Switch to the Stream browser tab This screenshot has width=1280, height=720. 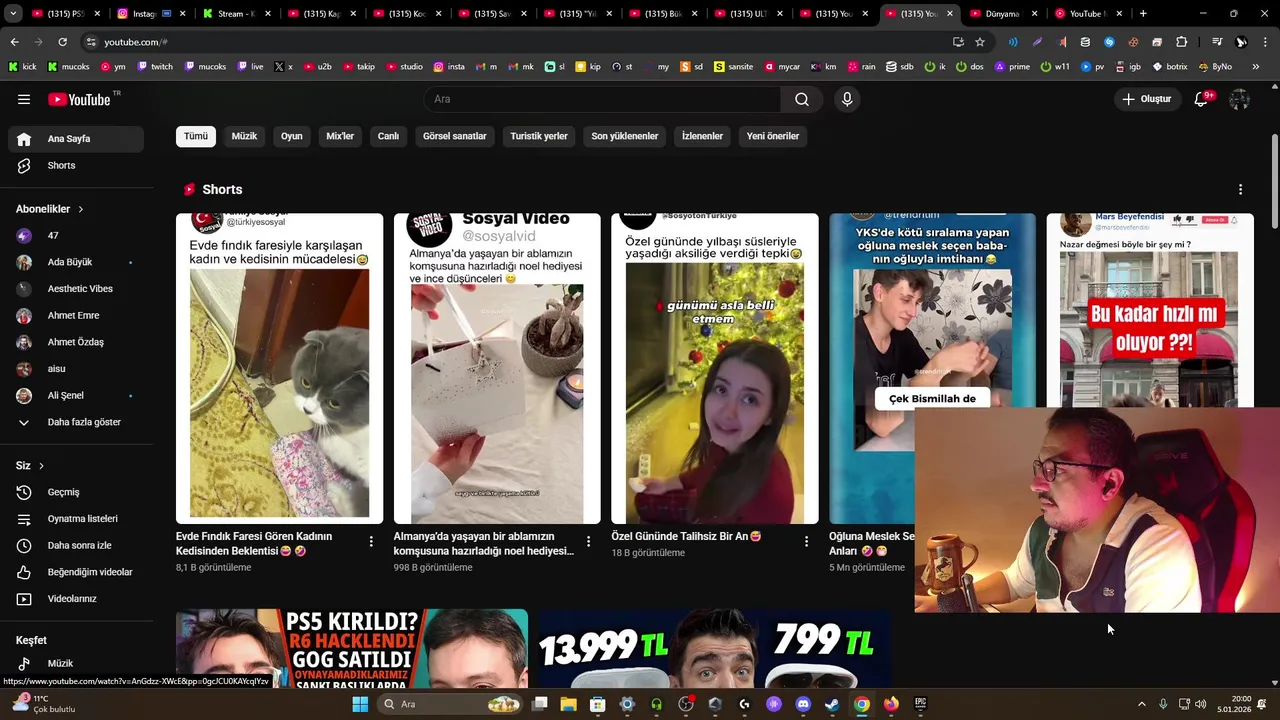(x=236, y=14)
